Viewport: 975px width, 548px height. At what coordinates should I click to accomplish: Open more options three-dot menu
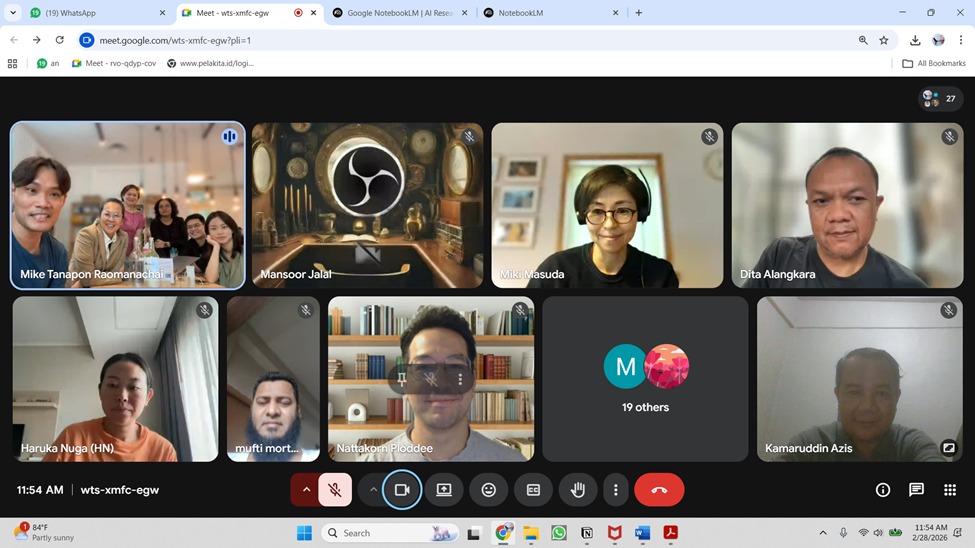click(x=616, y=490)
